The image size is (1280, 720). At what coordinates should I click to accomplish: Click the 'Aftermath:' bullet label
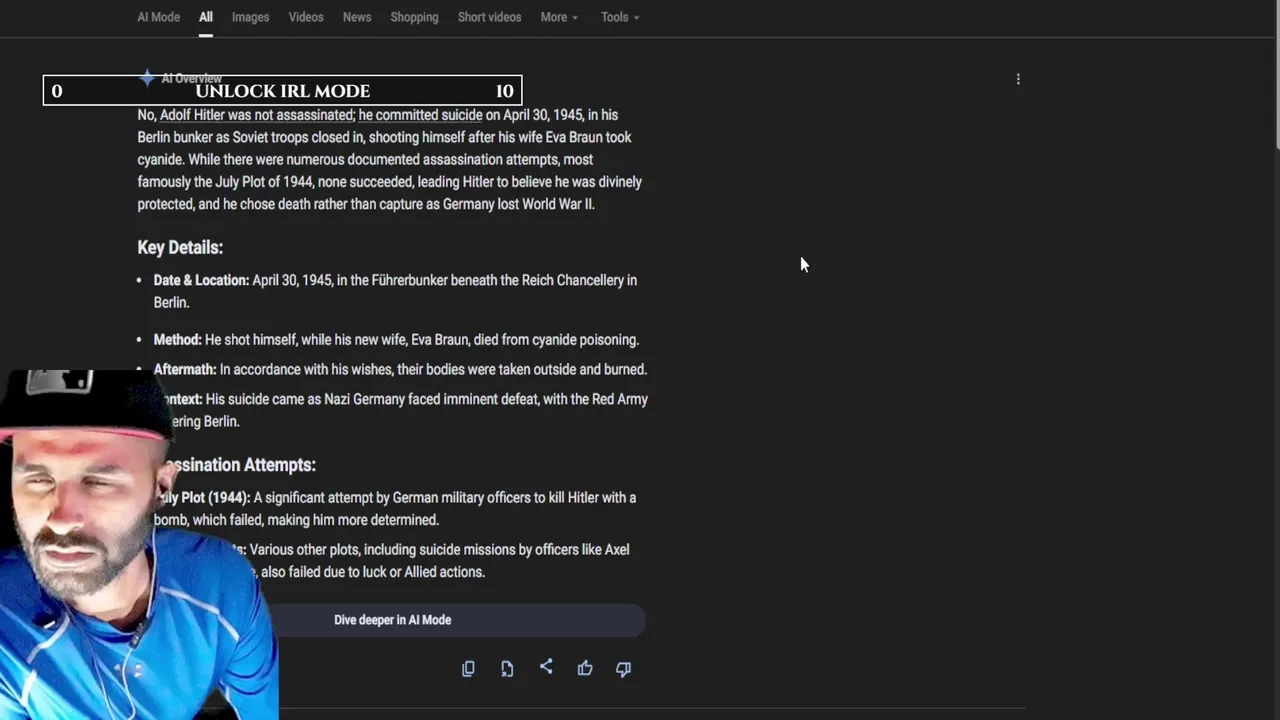(x=185, y=369)
